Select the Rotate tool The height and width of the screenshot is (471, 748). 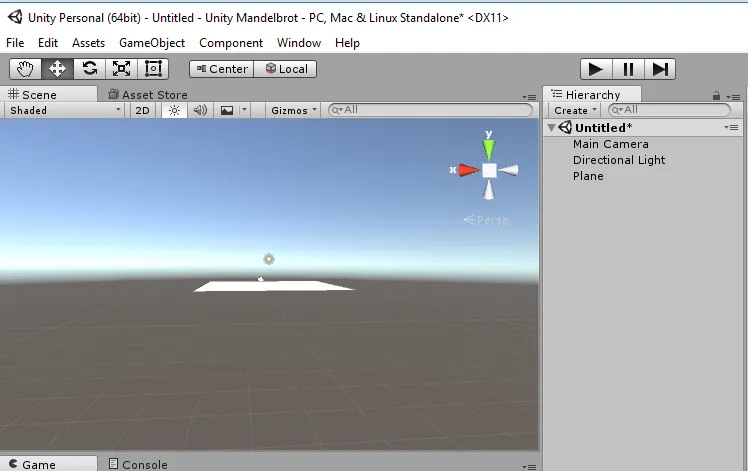pos(90,69)
